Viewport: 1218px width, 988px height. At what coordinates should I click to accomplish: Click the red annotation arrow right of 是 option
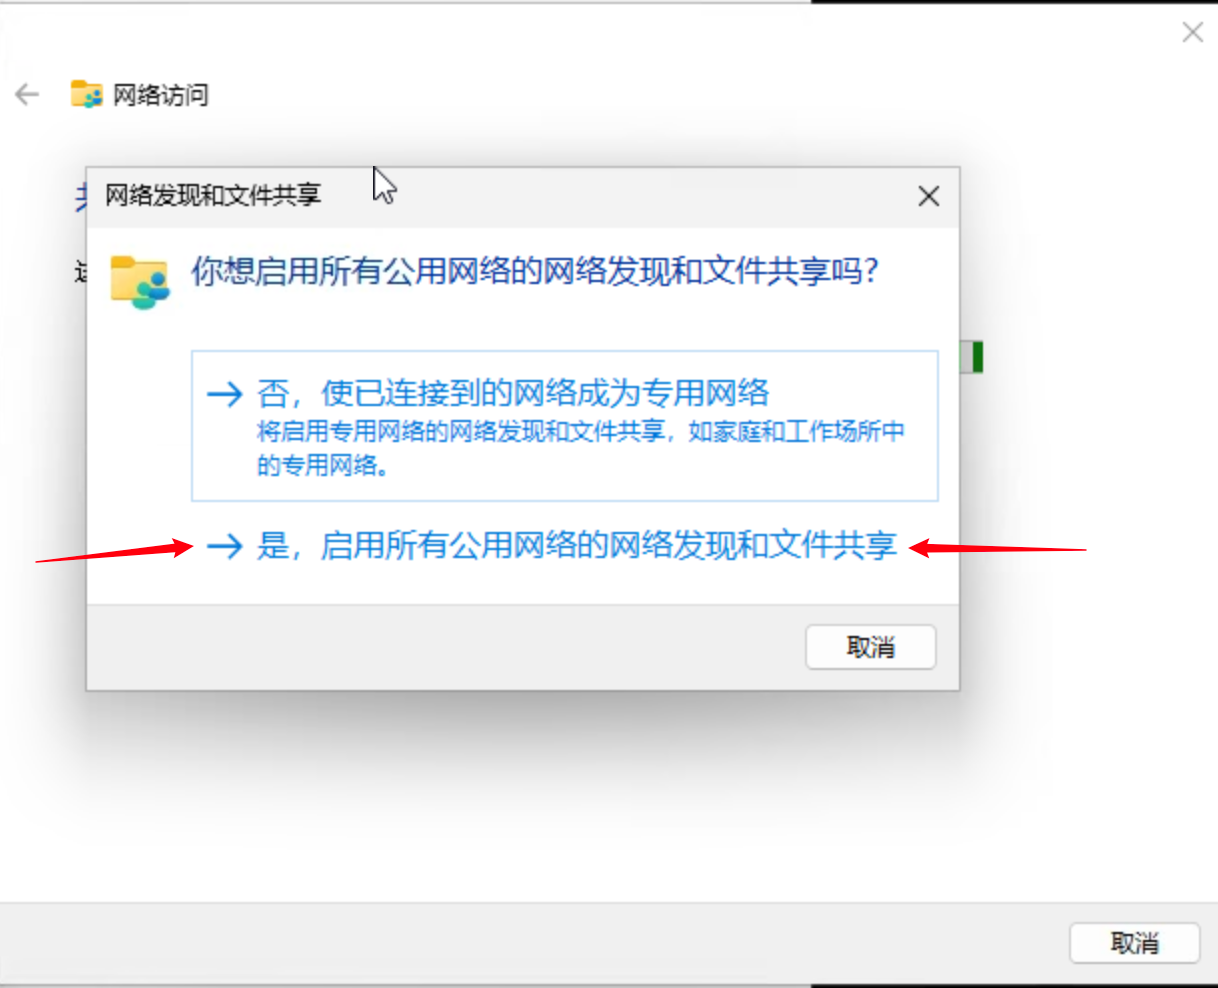point(997,548)
